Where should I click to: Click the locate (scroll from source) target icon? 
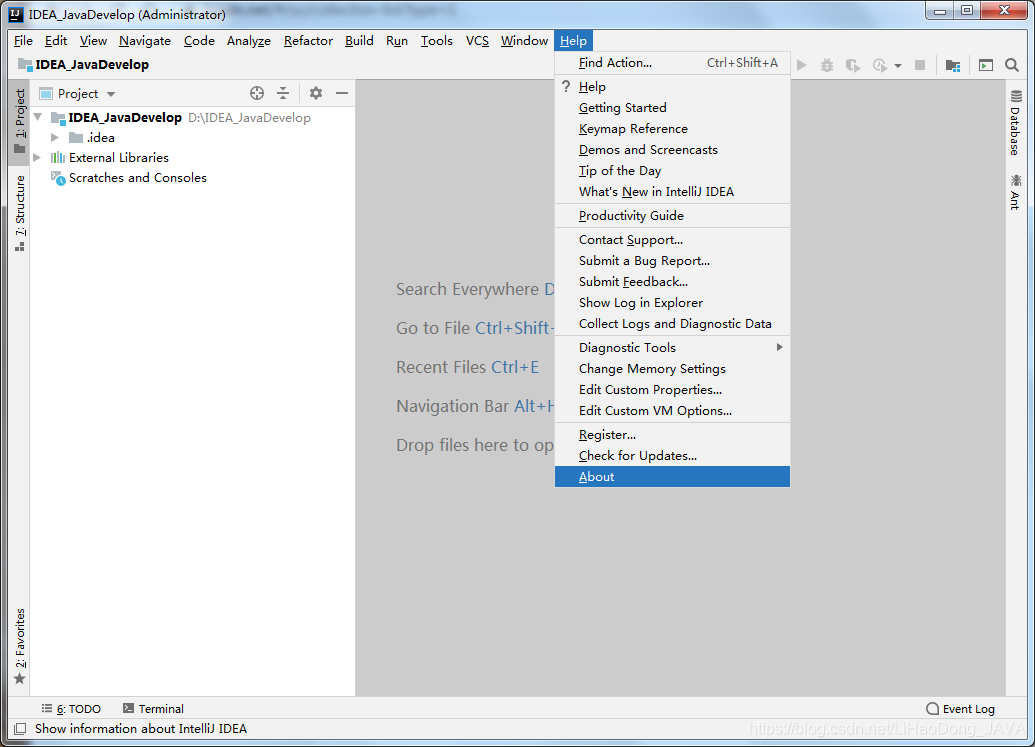[257, 93]
